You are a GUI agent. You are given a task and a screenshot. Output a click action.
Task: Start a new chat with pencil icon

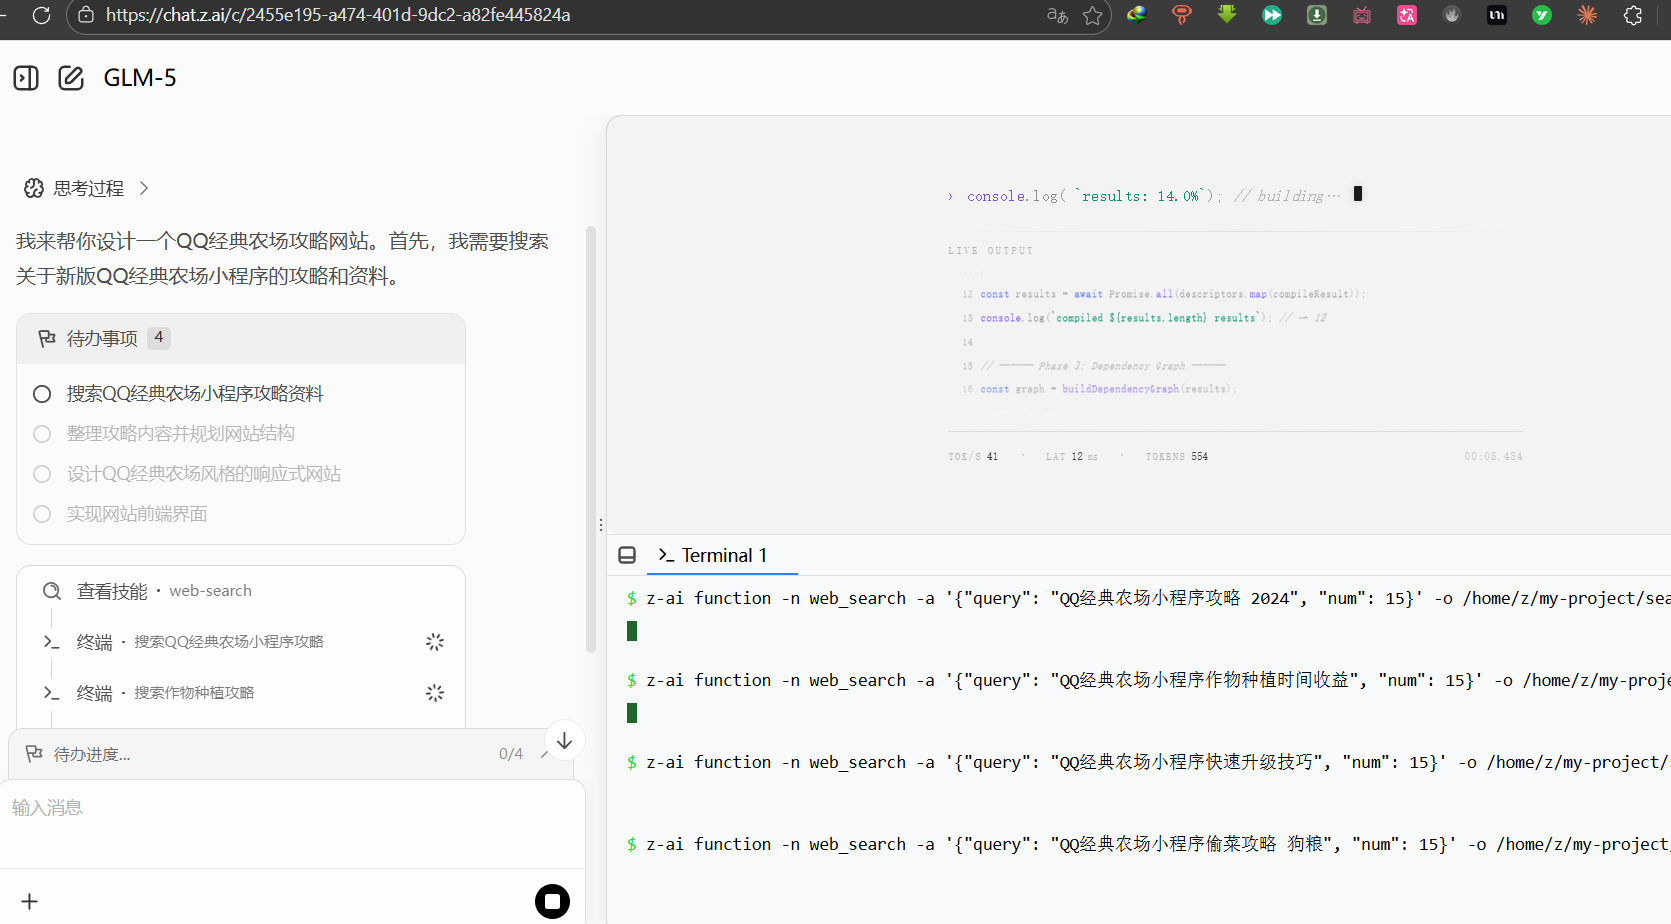pos(71,78)
